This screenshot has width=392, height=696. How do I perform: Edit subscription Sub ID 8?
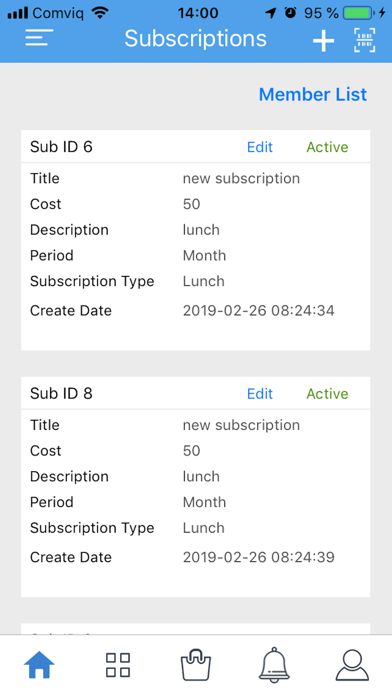(x=260, y=394)
